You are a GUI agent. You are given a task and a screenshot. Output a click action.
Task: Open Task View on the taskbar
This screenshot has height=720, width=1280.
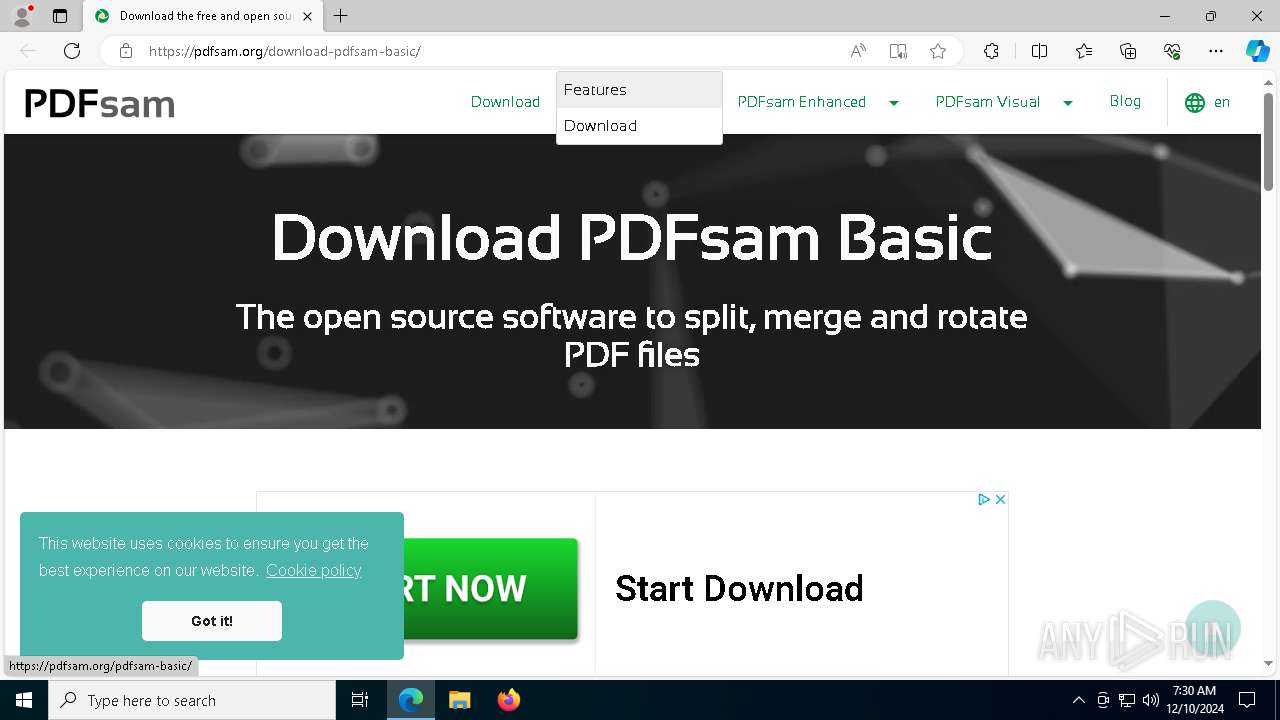tap(360, 700)
